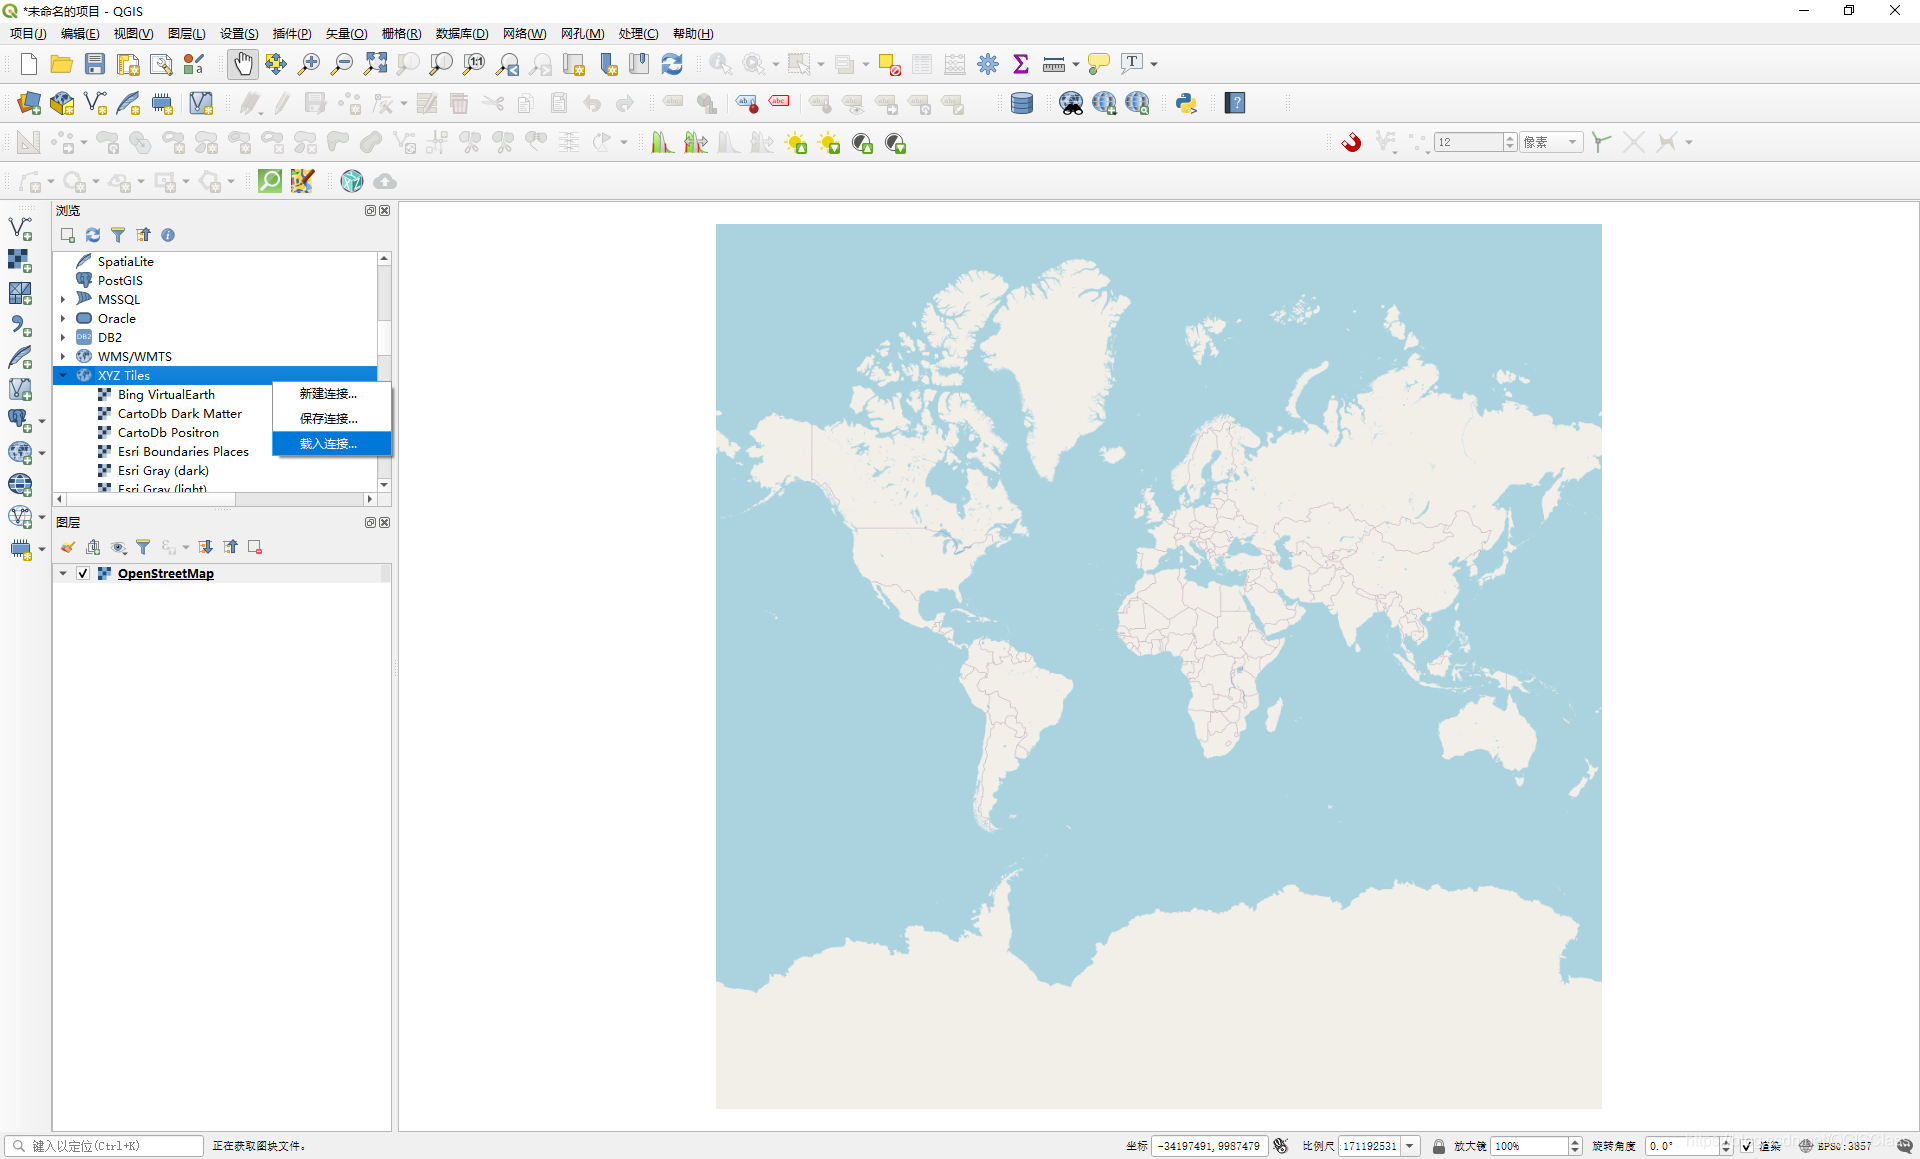Choose 保存连接 from context menu
Image resolution: width=1920 pixels, height=1159 pixels.
coord(332,419)
